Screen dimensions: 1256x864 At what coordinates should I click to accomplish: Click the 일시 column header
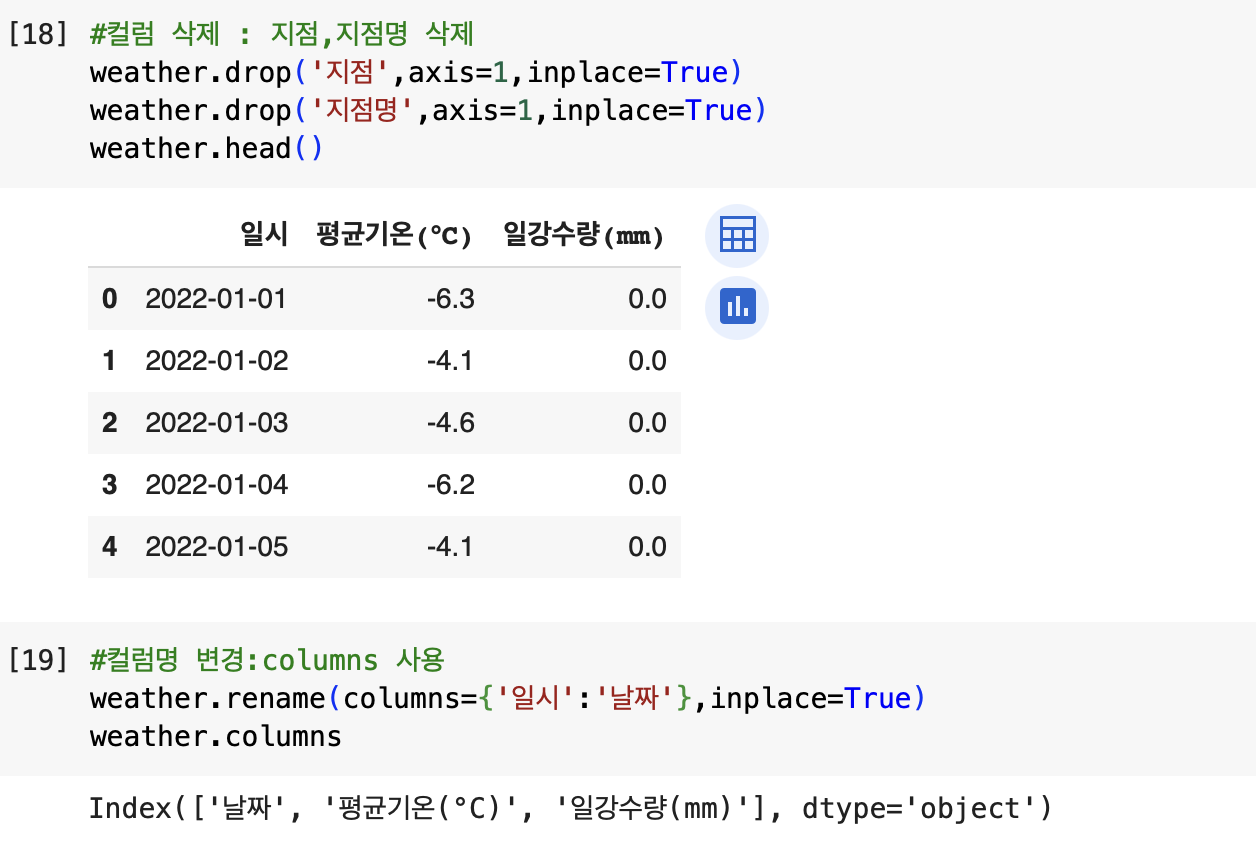264,236
